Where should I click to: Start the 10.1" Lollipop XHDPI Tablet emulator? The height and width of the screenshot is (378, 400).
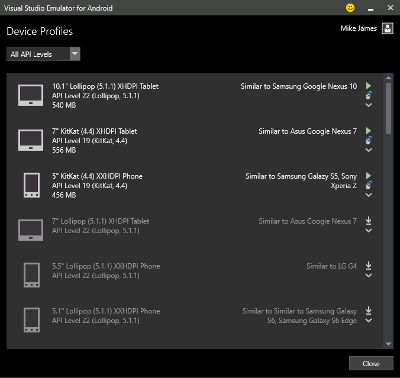[x=368, y=86]
